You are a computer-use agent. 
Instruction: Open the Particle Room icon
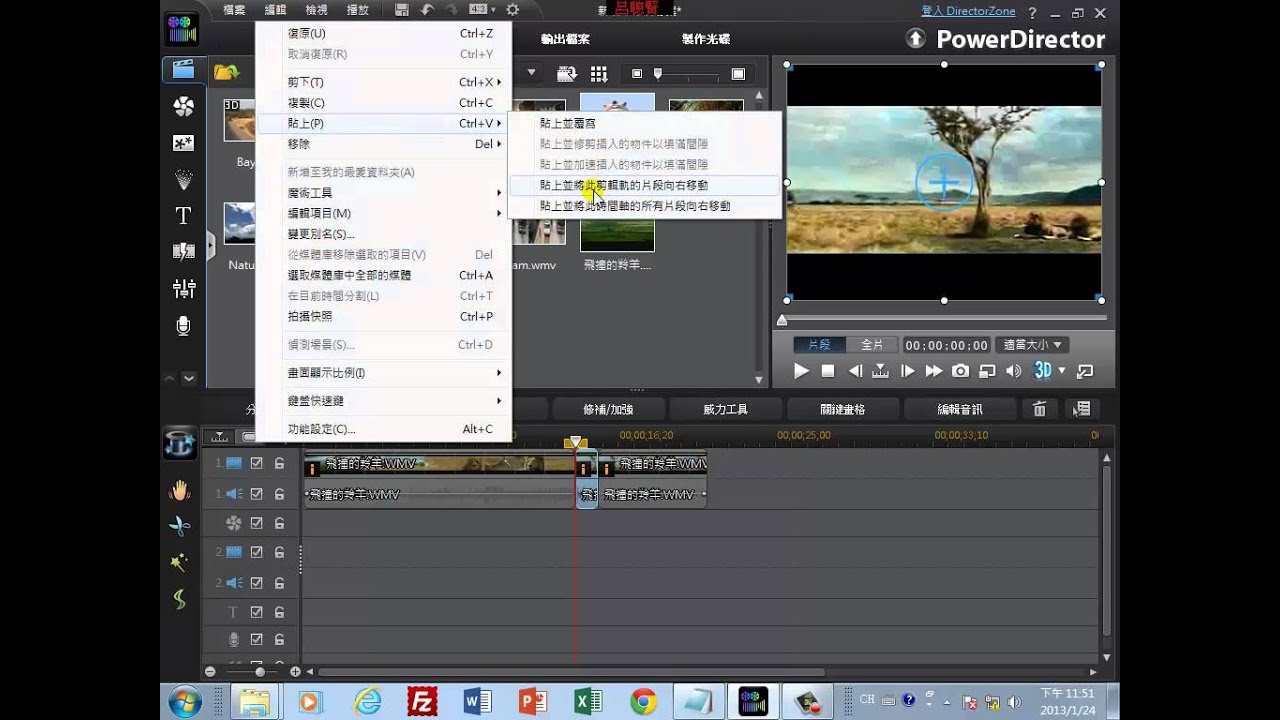pyautogui.click(x=184, y=179)
